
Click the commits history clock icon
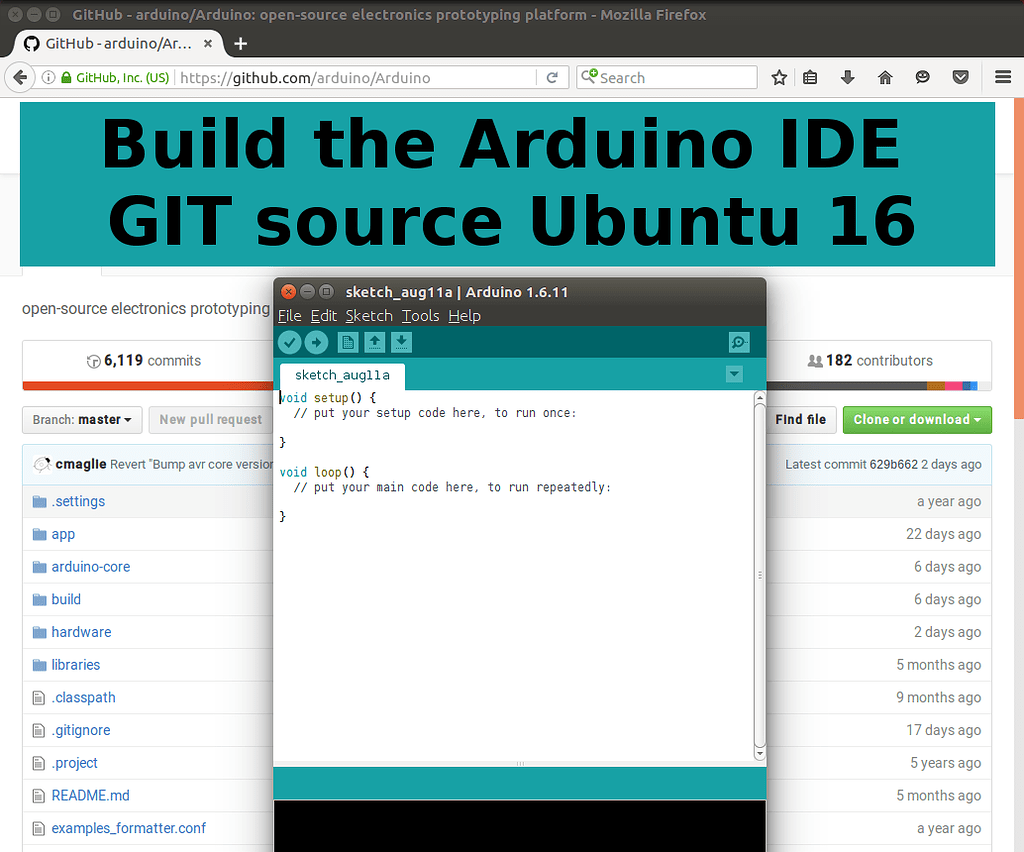[93, 361]
